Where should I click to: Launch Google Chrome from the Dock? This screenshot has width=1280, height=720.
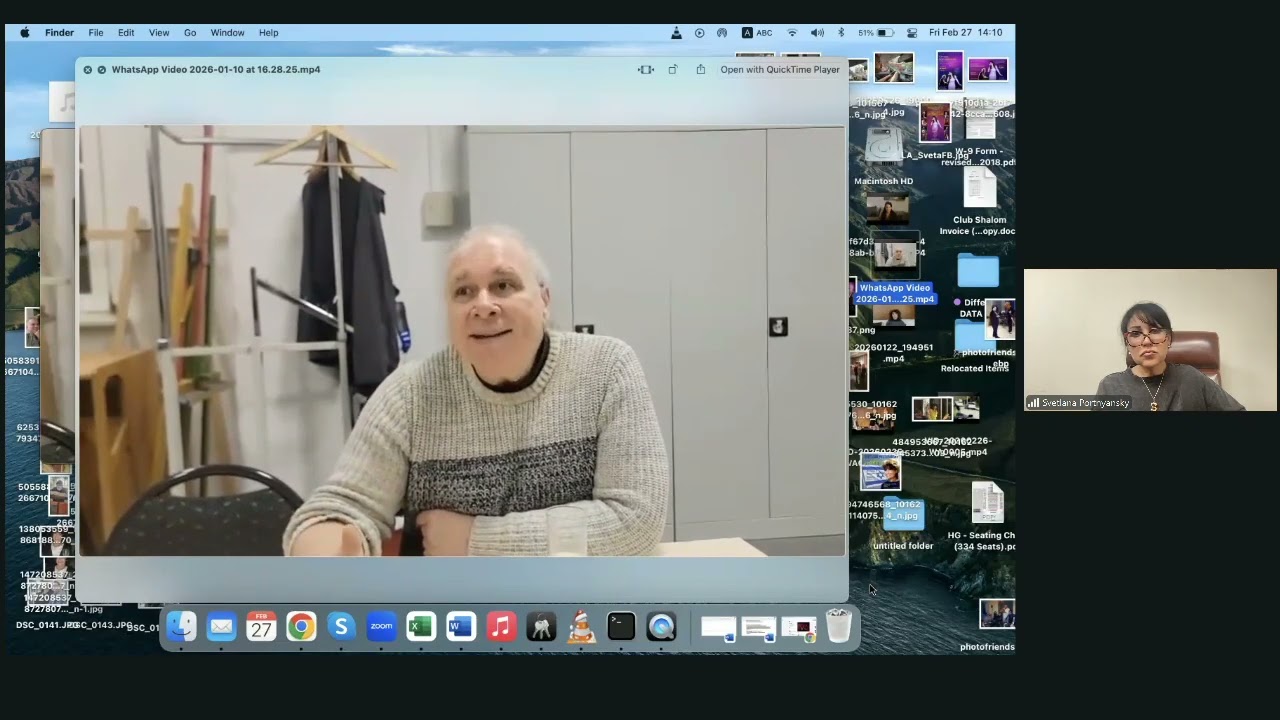(x=301, y=627)
